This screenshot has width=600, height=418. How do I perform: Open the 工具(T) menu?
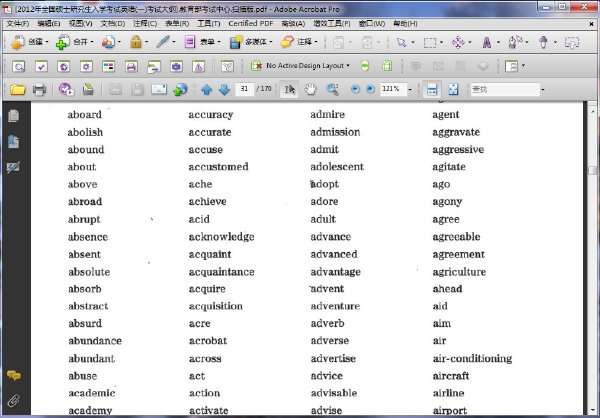(x=209, y=24)
